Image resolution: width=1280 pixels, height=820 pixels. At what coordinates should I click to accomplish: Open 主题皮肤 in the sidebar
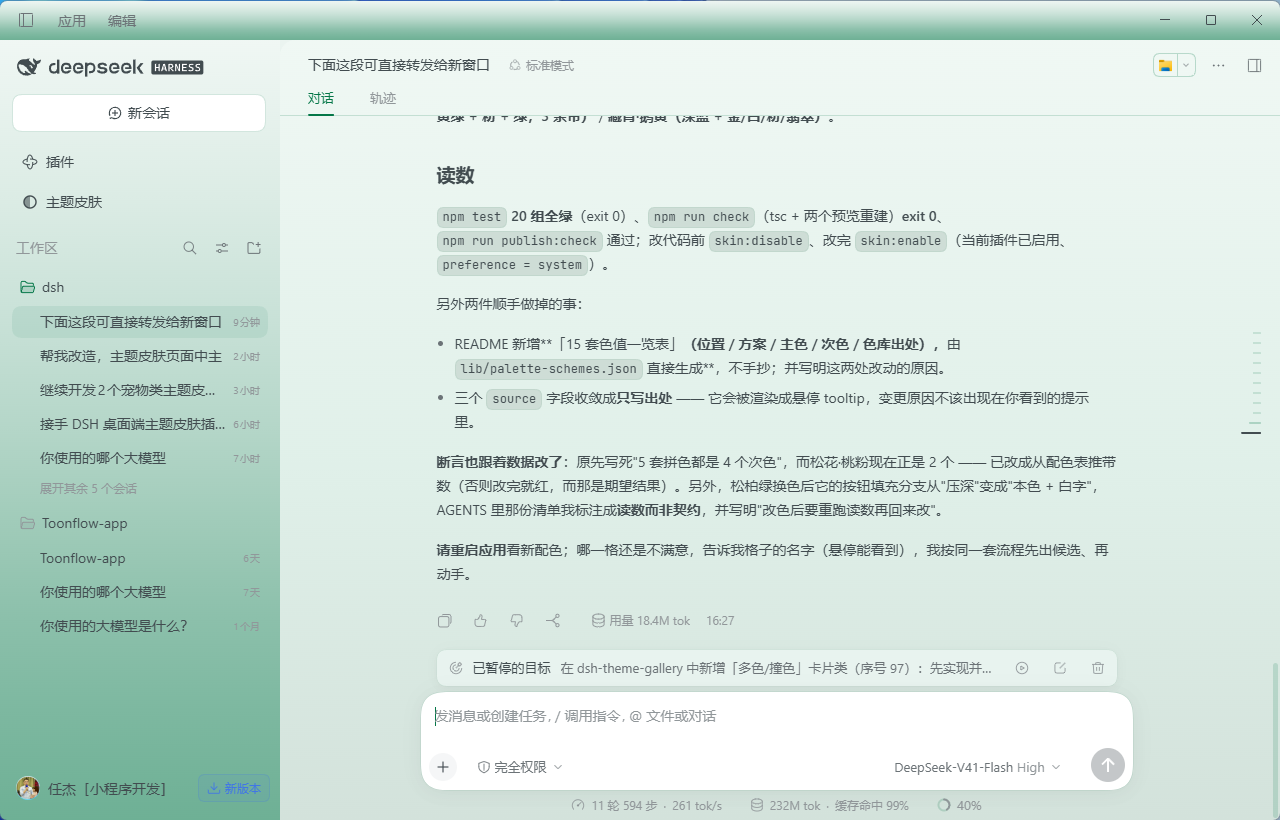pos(139,202)
